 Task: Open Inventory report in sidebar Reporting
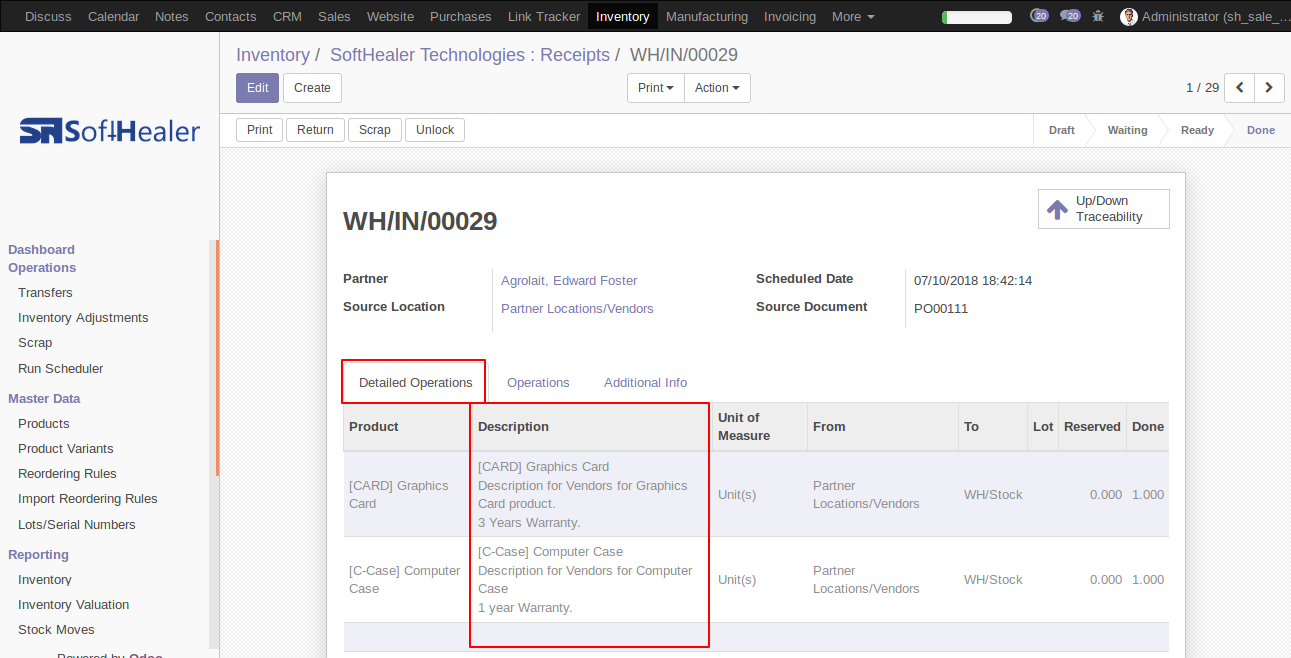tap(45, 580)
